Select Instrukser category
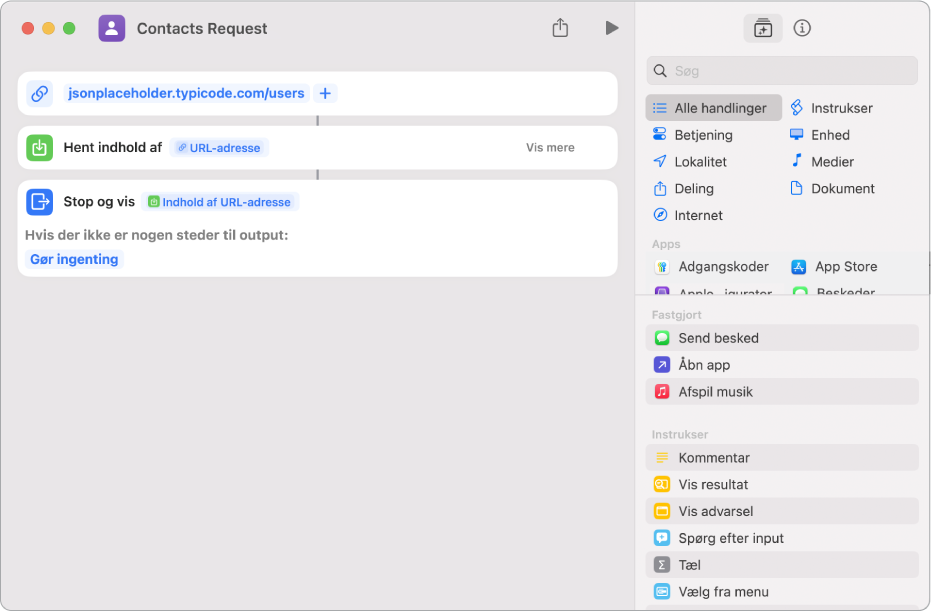This screenshot has height=612, width=931. pos(832,108)
